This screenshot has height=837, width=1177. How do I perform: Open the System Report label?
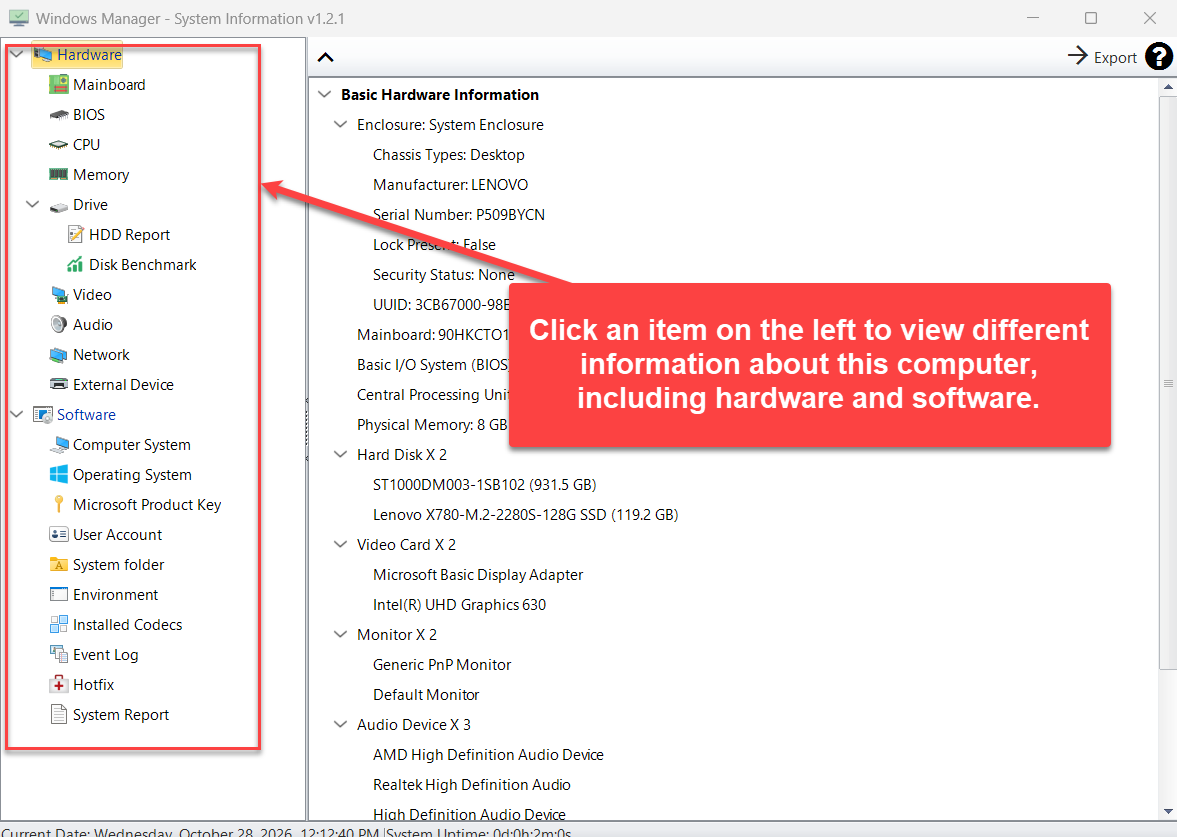(121, 715)
